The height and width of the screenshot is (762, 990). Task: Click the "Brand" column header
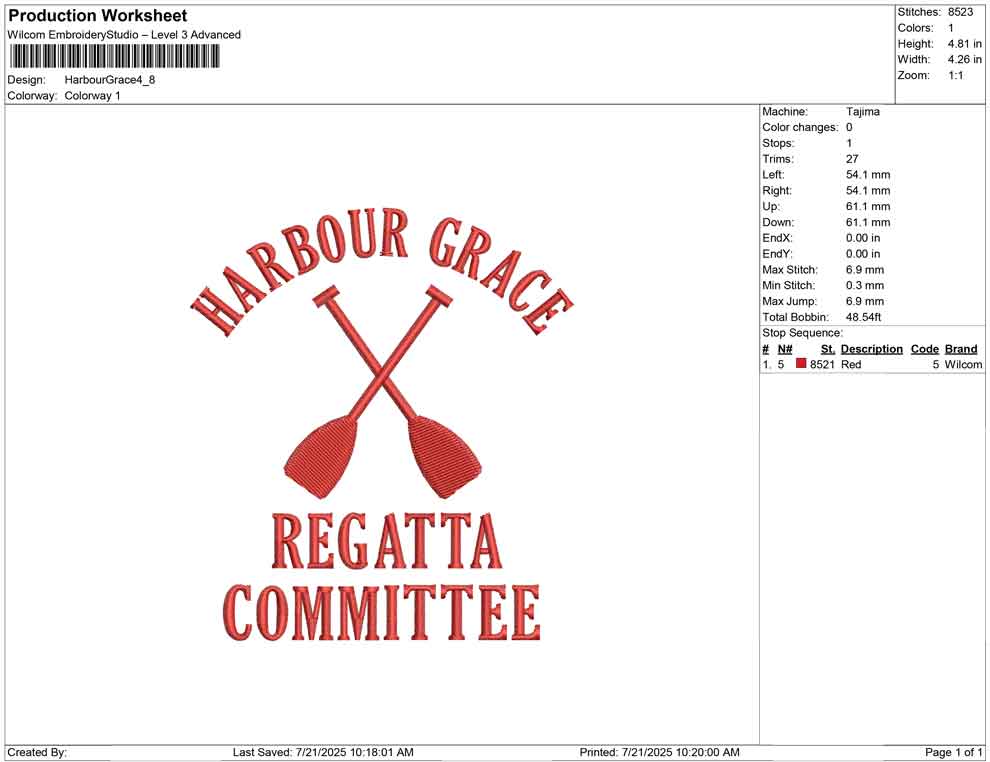coord(961,349)
